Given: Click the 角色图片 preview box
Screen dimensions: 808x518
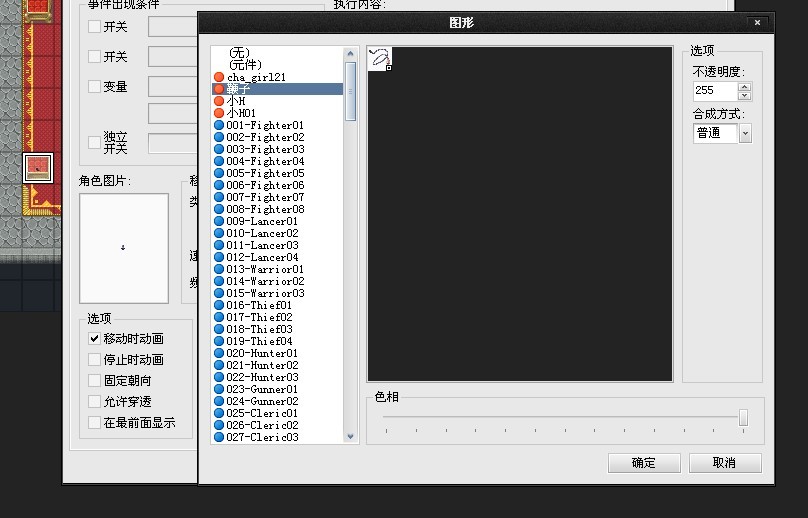Looking at the screenshot, I should coord(124,248).
